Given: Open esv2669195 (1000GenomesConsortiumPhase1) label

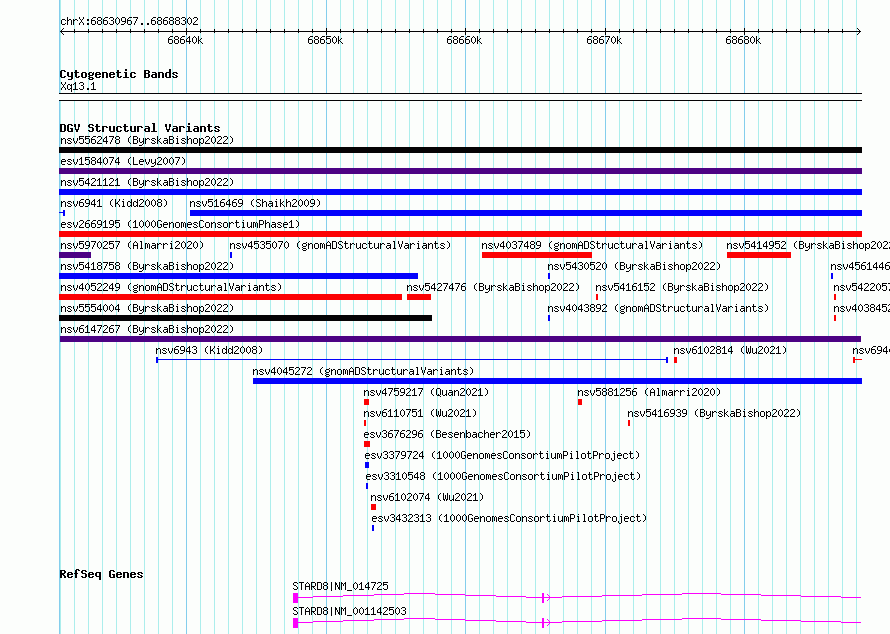Looking at the screenshot, I should pyautogui.click(x=180, y=224).
